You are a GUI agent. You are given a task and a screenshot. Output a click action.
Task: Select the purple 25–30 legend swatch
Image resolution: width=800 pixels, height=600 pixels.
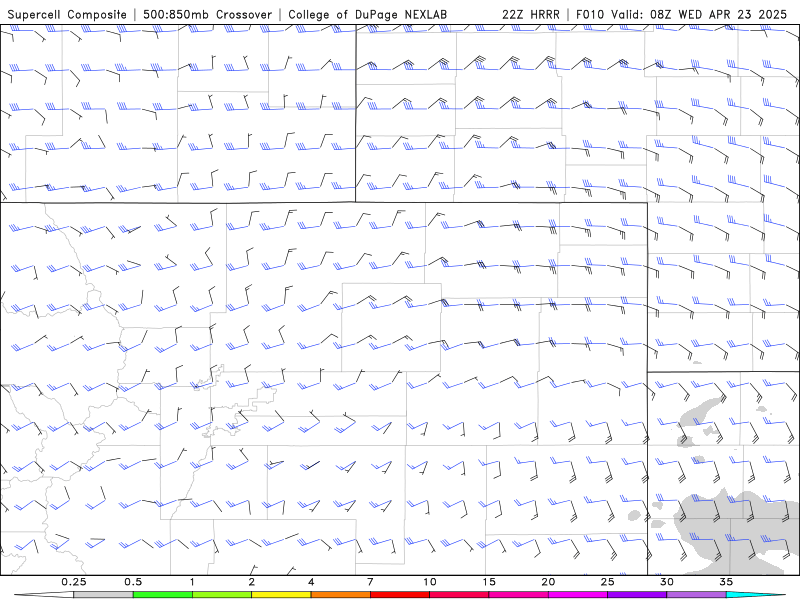637,595
